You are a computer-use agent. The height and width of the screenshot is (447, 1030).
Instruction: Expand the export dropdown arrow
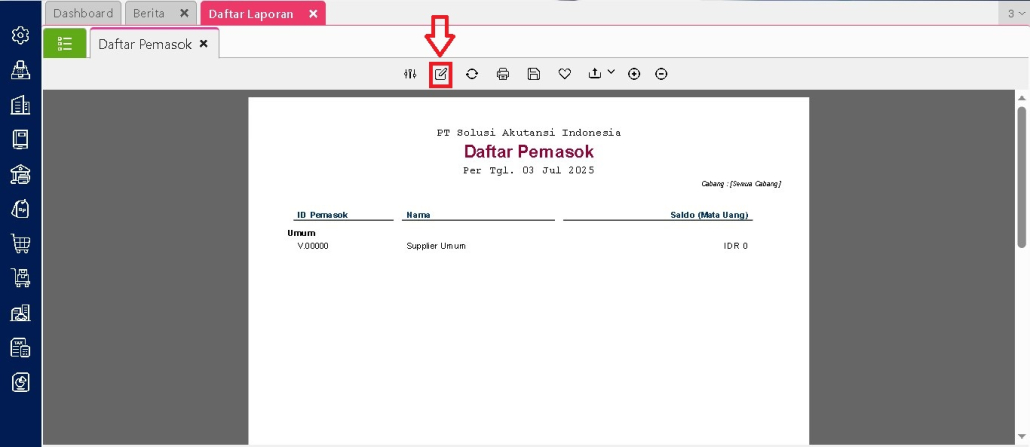click(611, 72)
